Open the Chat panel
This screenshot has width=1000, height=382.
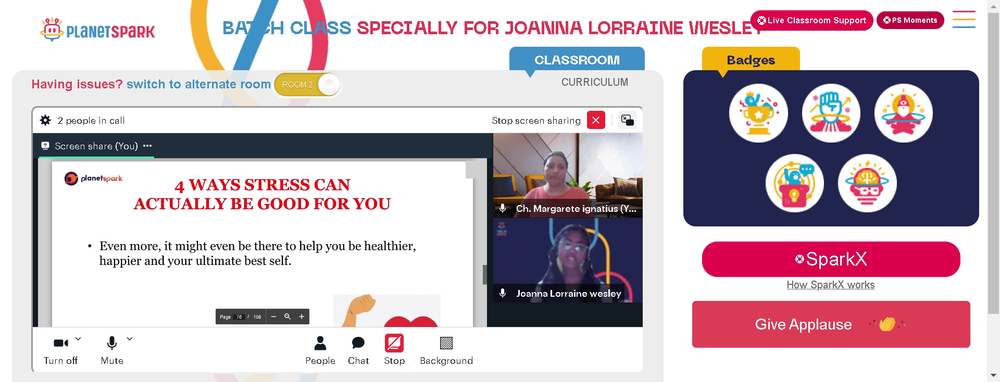pyautogui.click(x=358, y=349)
